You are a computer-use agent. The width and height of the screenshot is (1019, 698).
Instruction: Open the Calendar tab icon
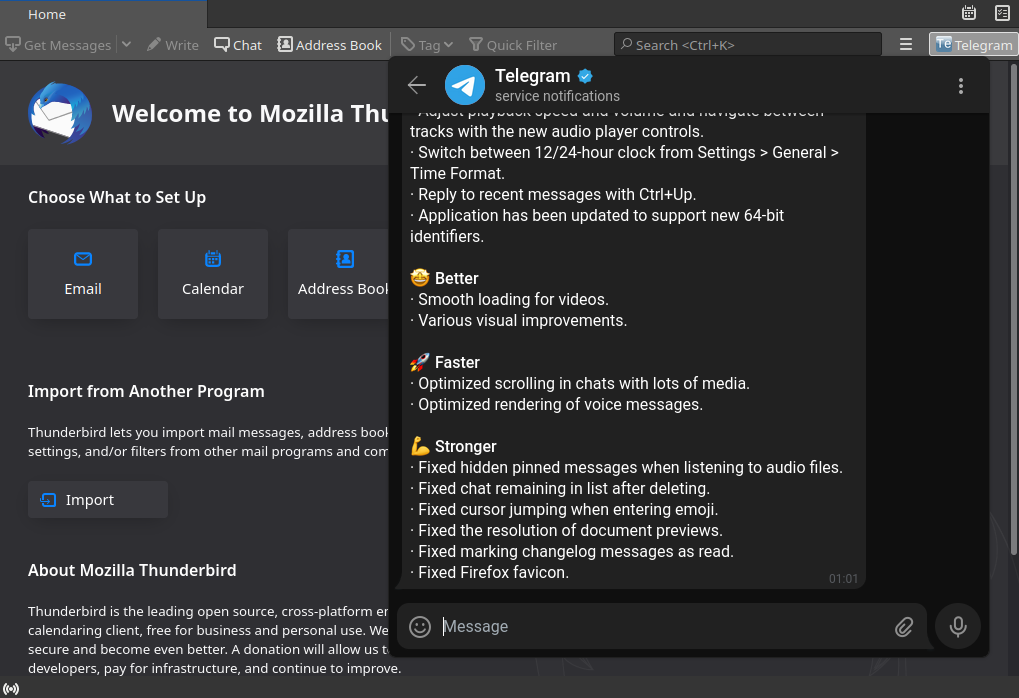tap(969, 13)
